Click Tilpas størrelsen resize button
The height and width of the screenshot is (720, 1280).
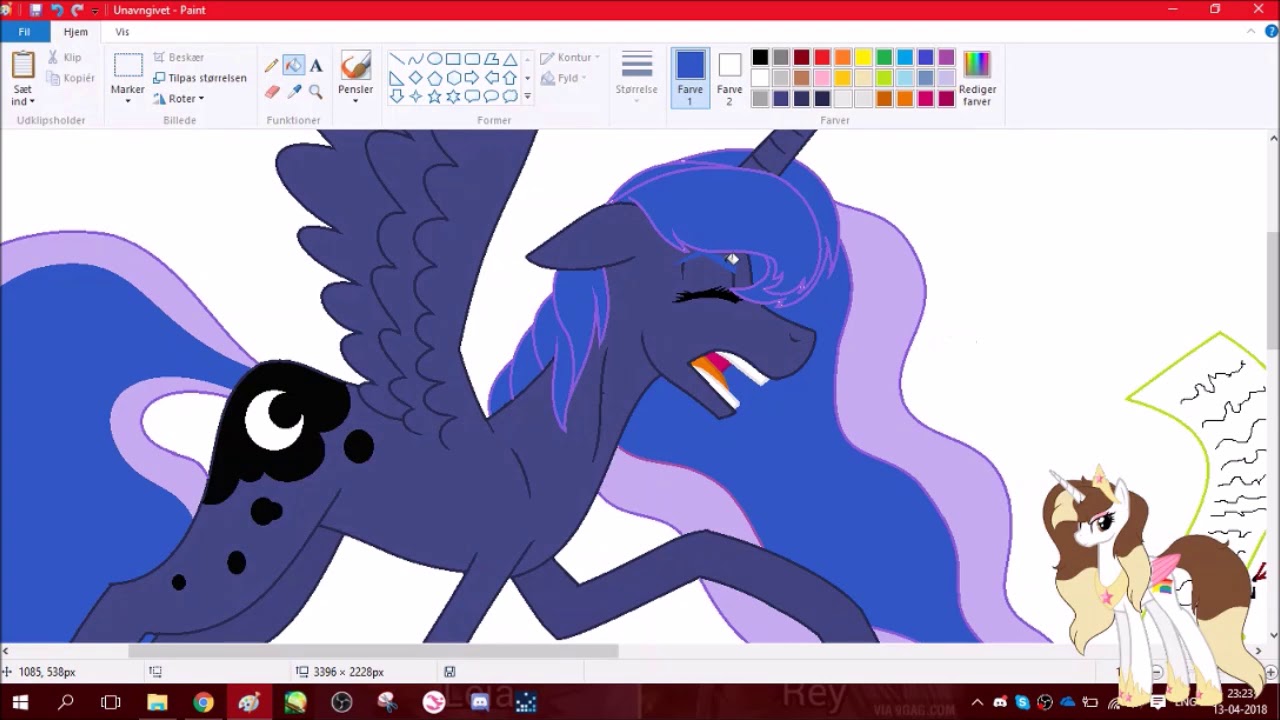coord(200,78)
